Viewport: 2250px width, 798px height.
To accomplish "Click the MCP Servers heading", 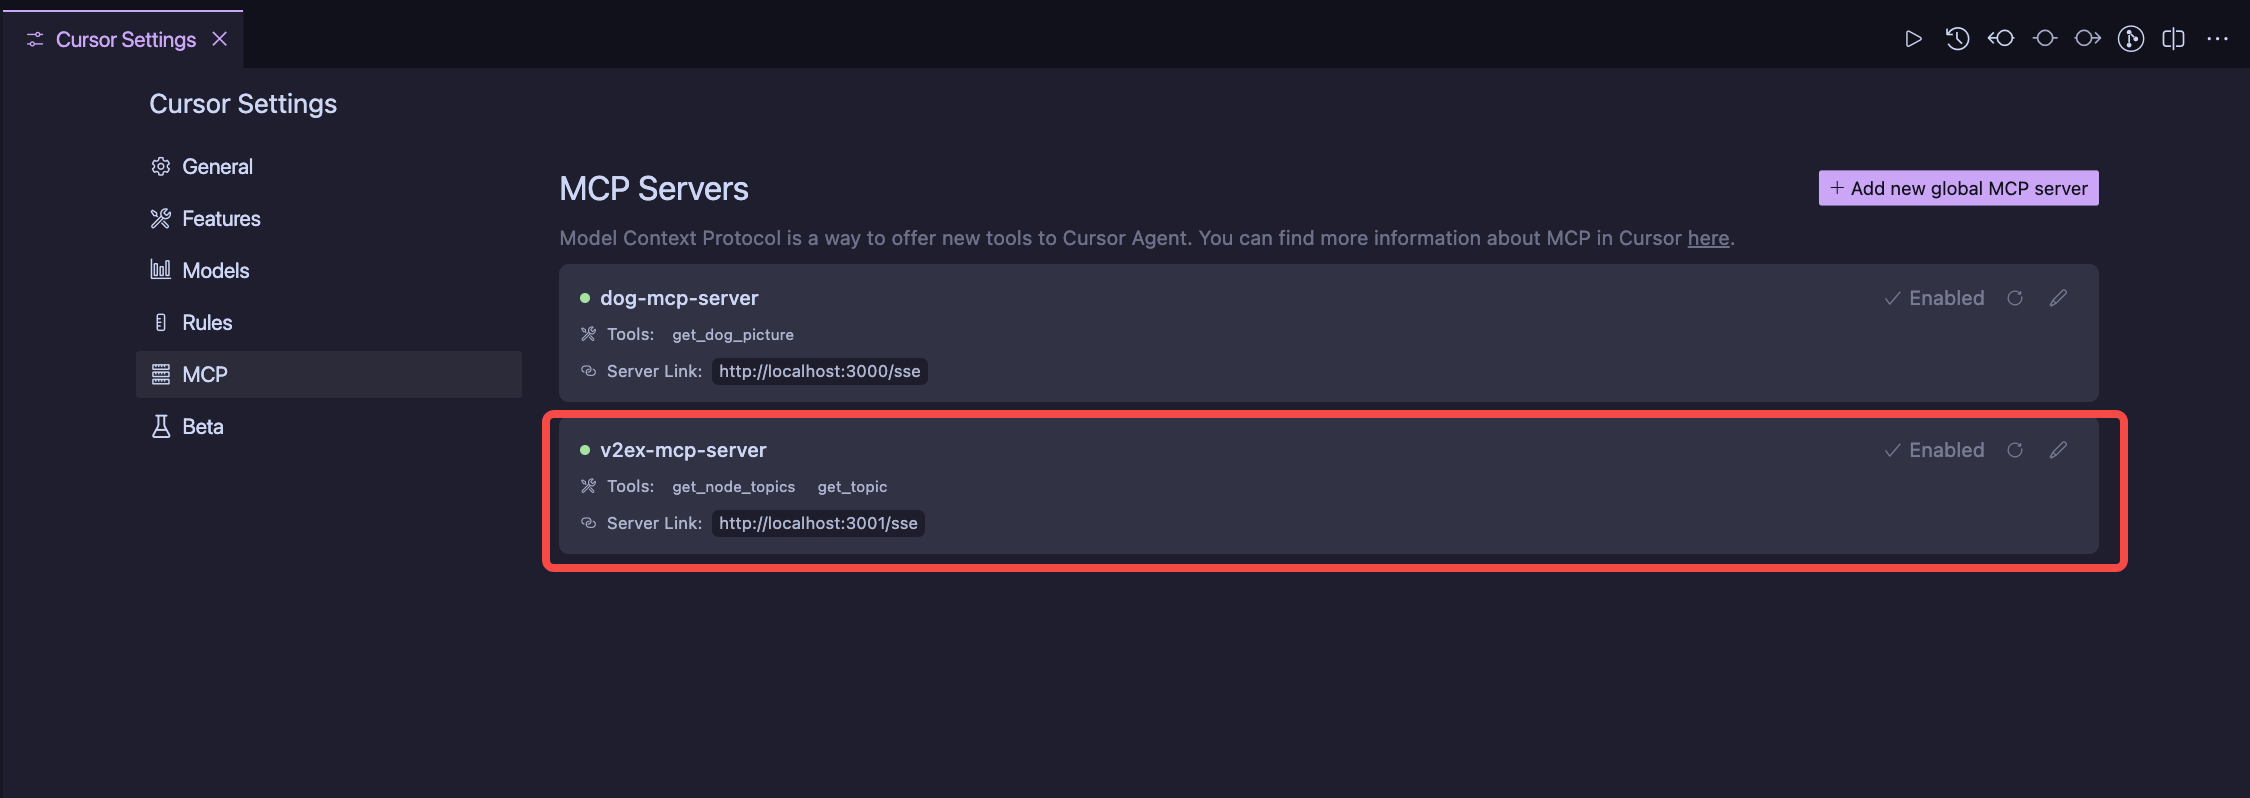I will [x=654, y=189].
